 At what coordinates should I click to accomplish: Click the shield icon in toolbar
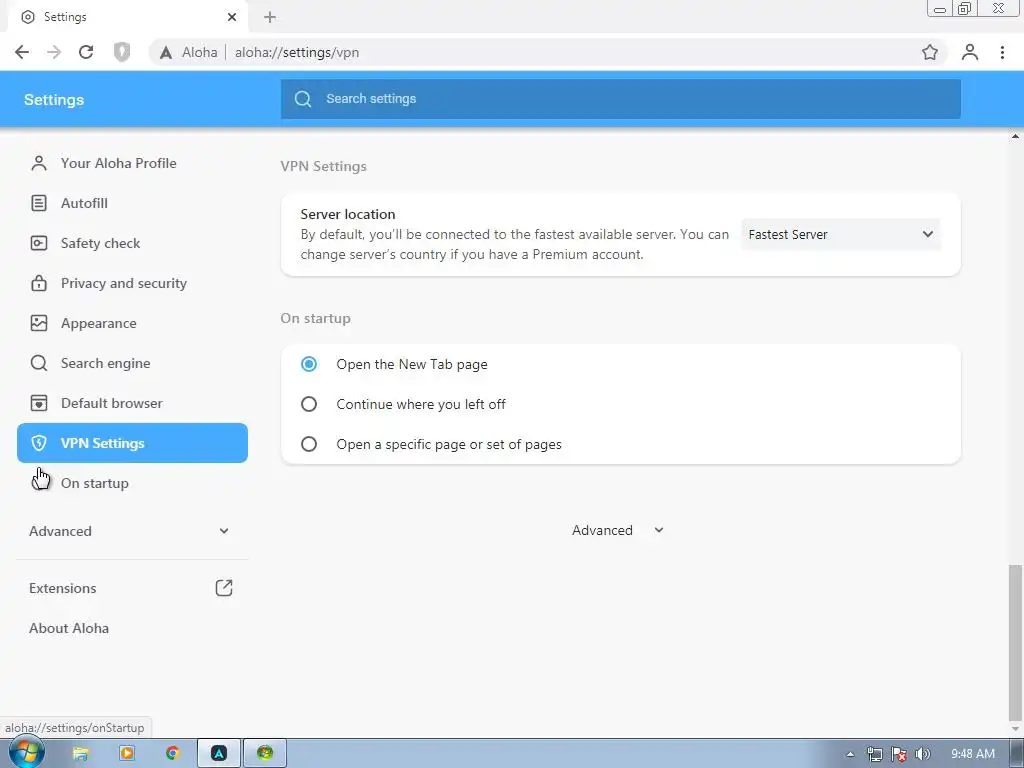(x=122, y=52)
